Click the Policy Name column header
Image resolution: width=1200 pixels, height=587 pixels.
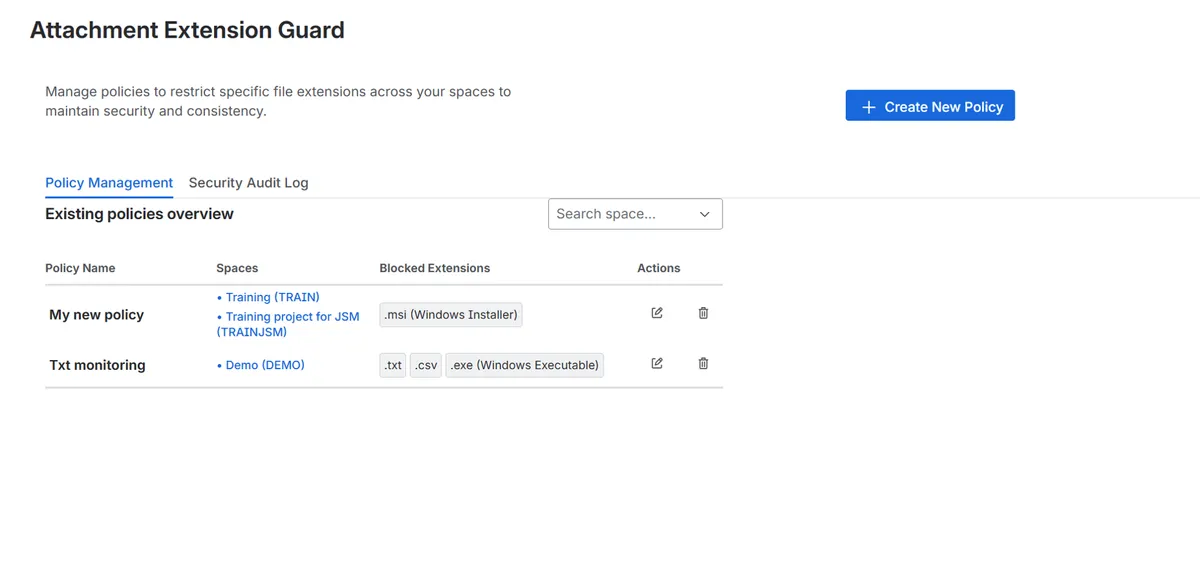pos(80,268)
